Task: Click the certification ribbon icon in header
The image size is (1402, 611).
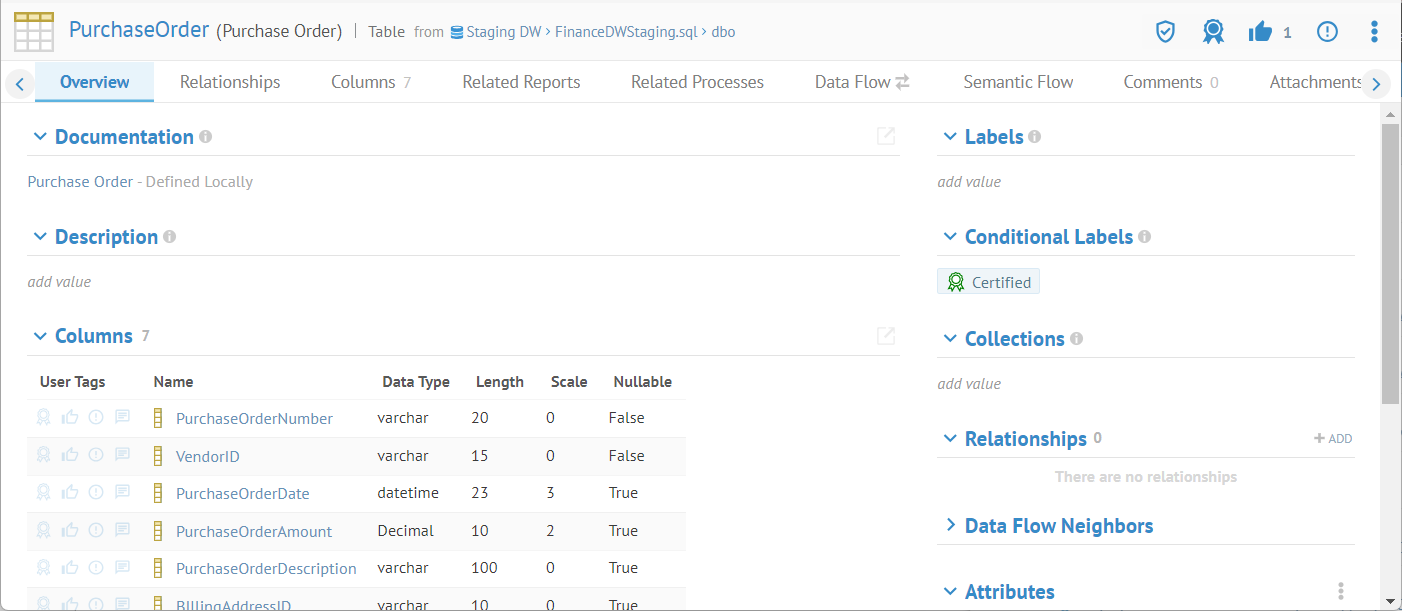Action: (1213, 32)
